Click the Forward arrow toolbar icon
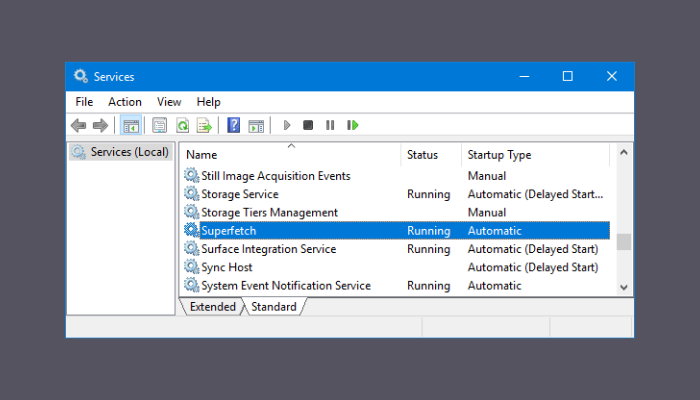700x400 pixels. click(x=100, y=125)
